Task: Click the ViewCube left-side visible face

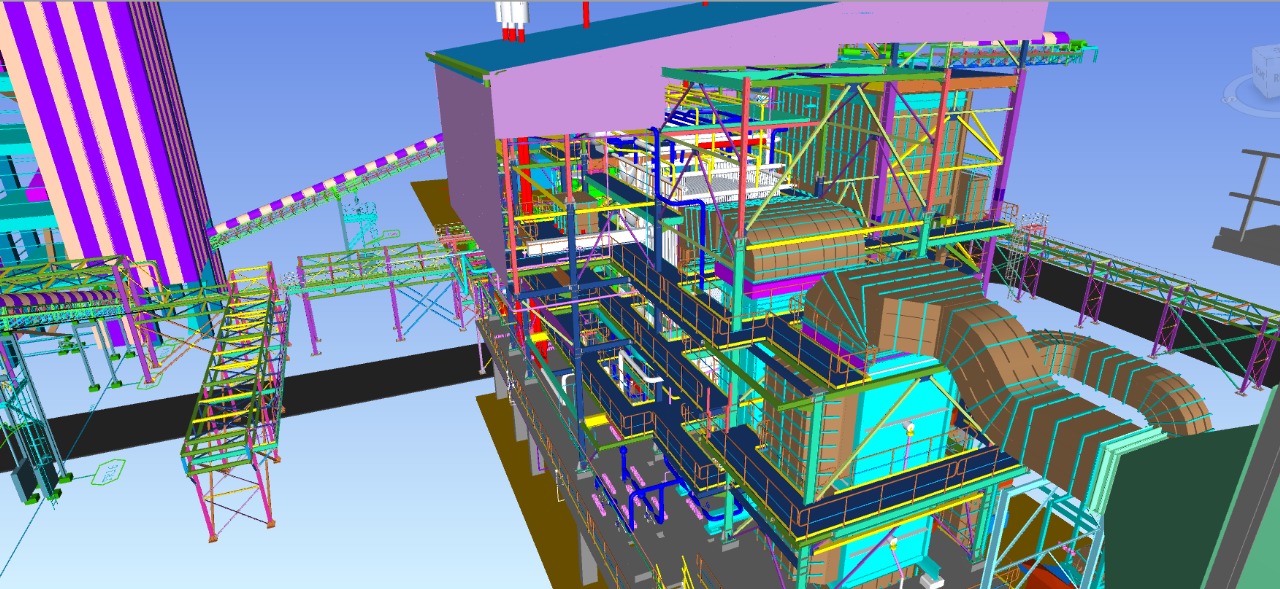Action: click(x=1259, y=72)
